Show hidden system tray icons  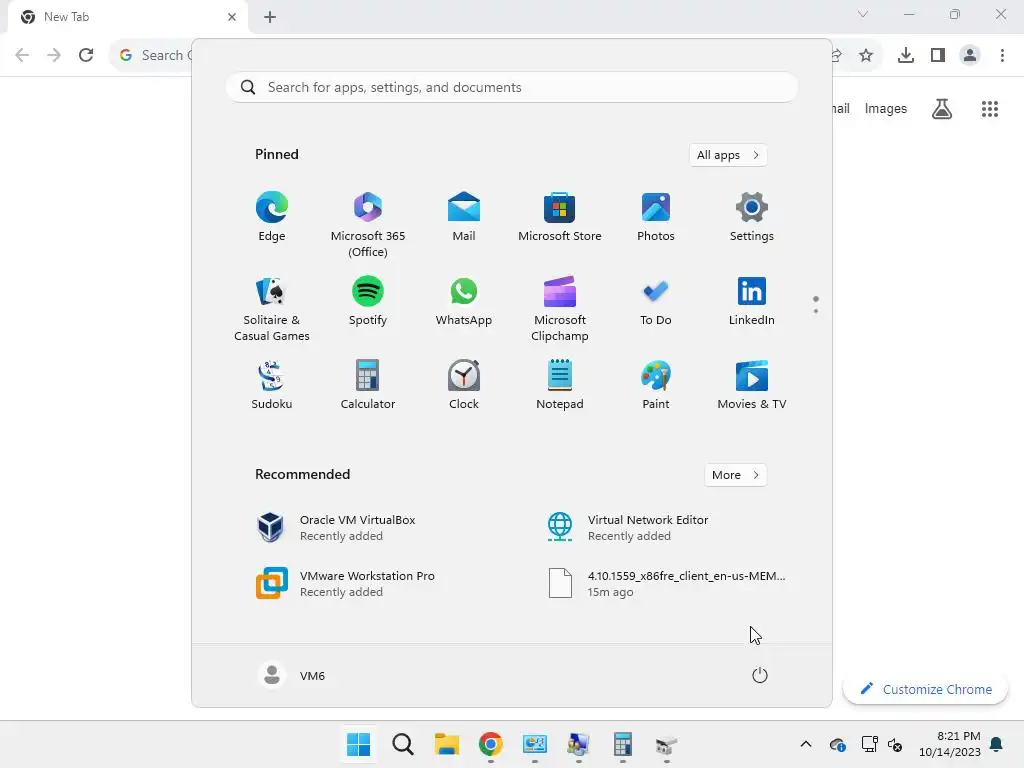tap(806, 744)
